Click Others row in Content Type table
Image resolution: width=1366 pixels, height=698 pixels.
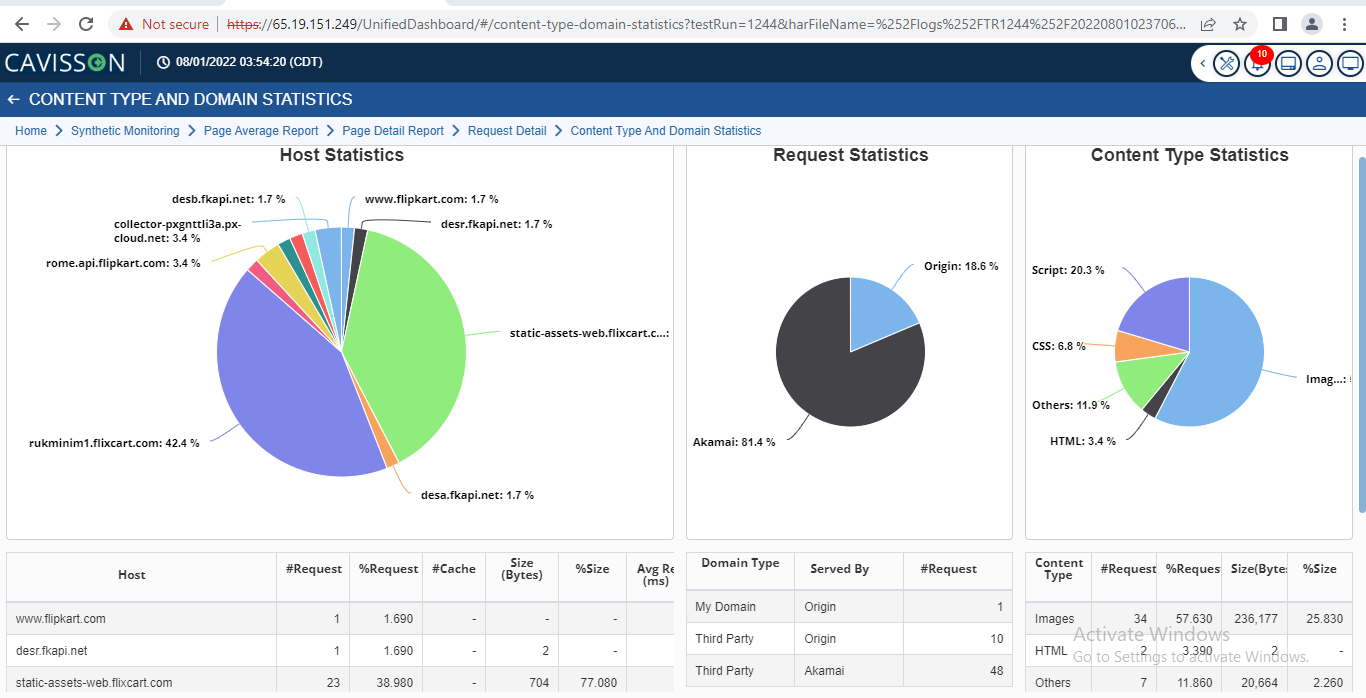pyautogui.click(x=1189, y=683)
